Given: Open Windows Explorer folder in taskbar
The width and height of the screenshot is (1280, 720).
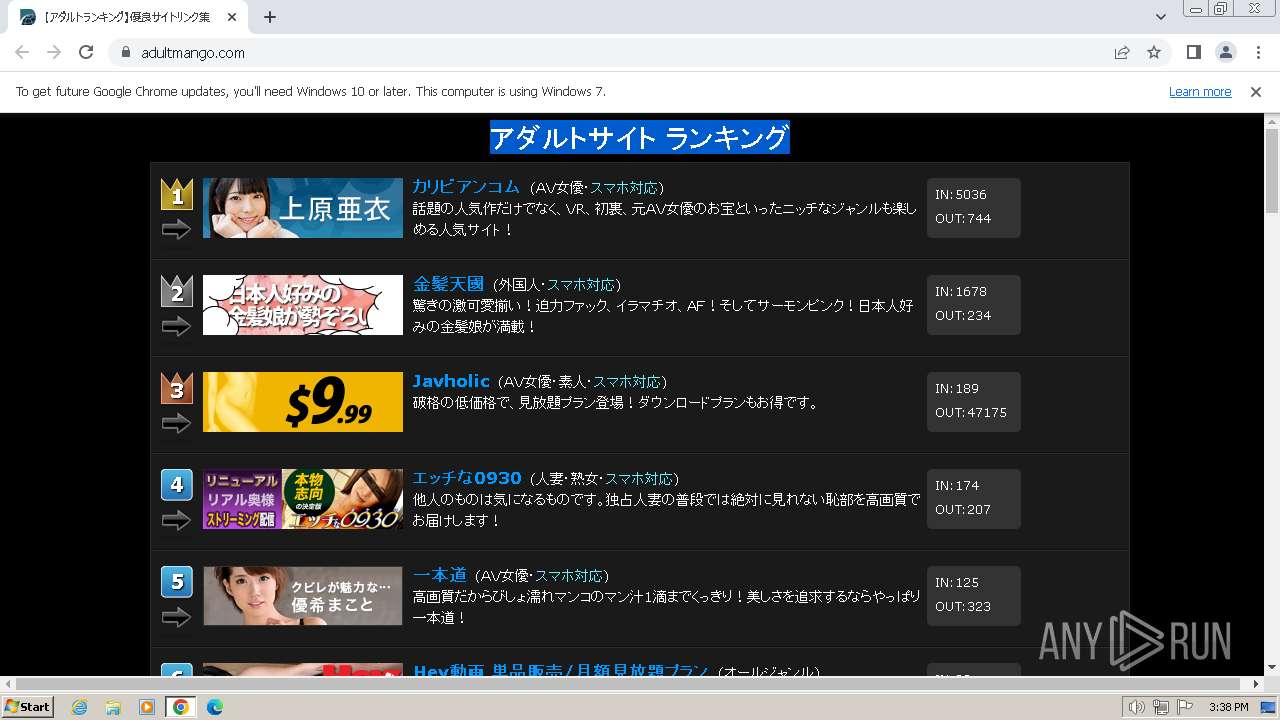Looking at the screenshot, I should pyautogui.click(x=113, y=707).
